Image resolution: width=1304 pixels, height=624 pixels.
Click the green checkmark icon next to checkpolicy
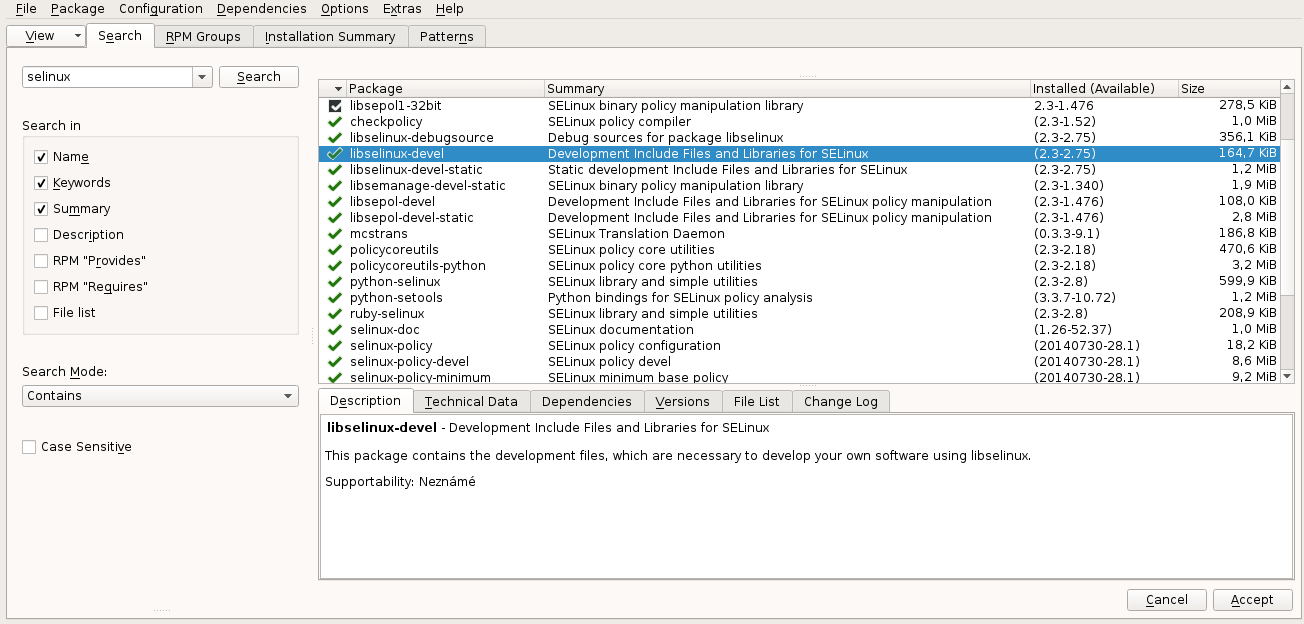point(335,122)
